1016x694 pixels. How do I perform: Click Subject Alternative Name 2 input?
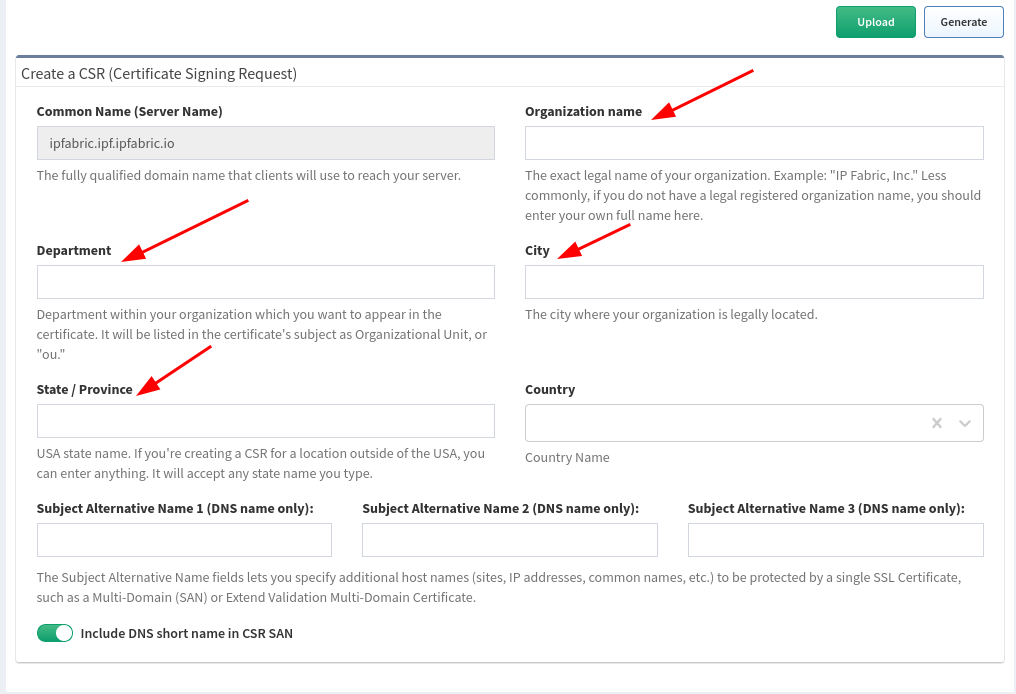pos(510,540)
